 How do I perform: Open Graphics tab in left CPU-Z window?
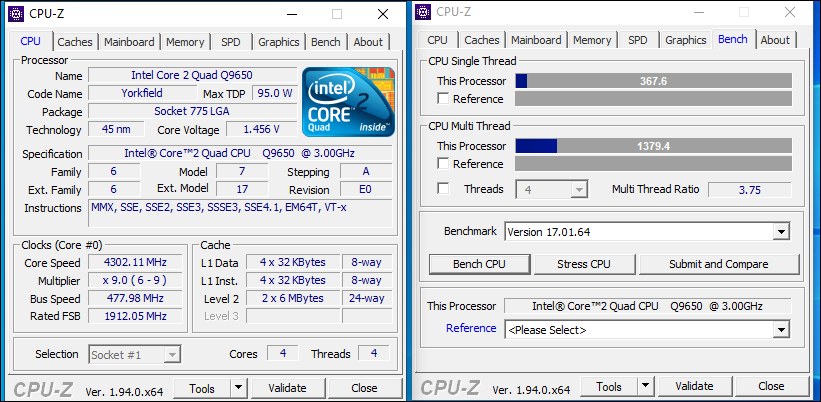click(x=279, y=42)
